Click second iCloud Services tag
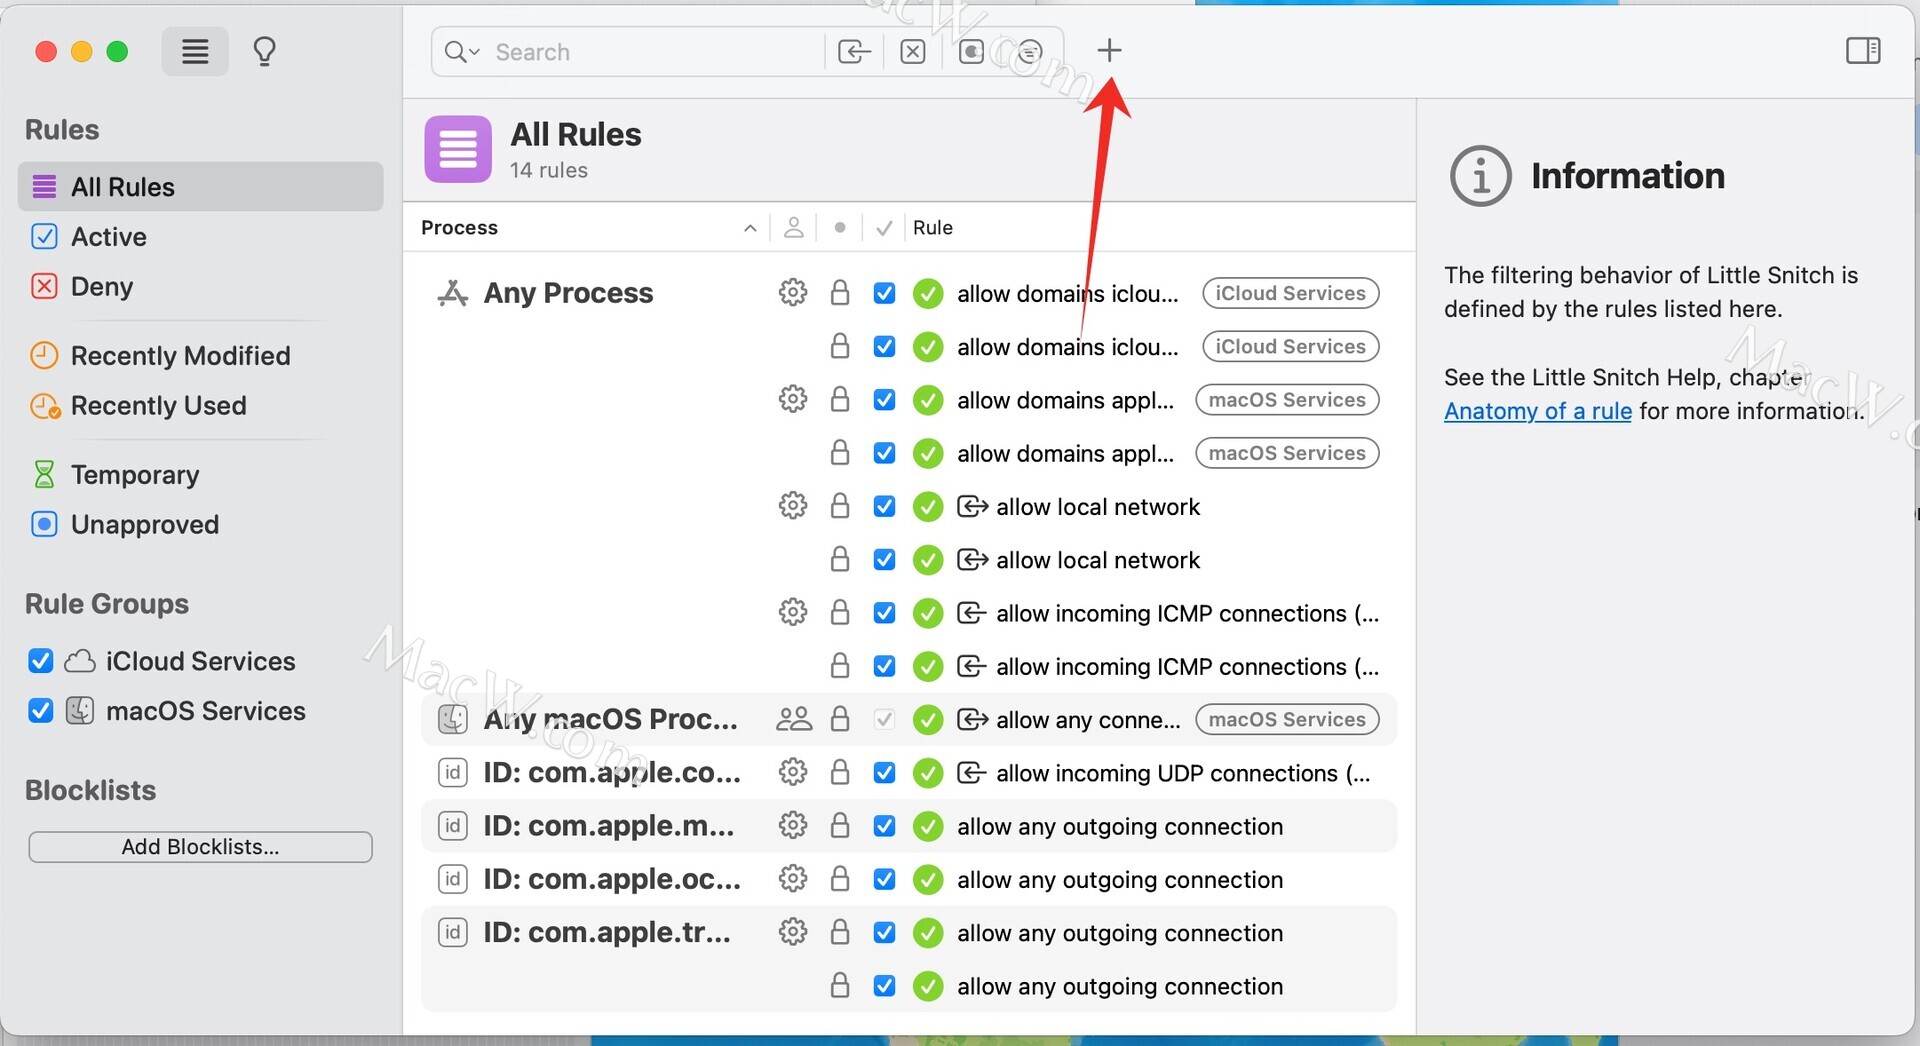The image size is (1920, 1046). coord(1290,347)
